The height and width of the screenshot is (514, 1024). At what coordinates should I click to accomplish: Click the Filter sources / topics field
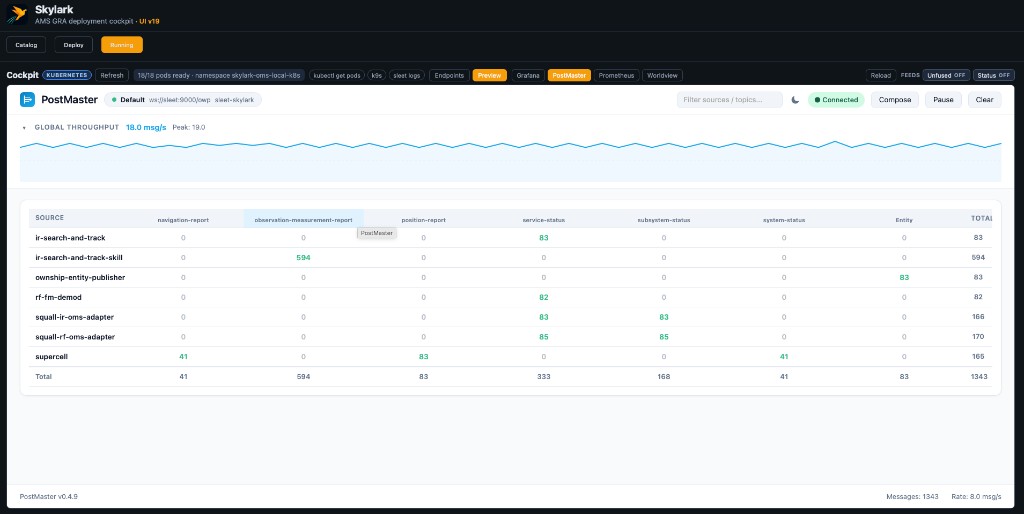tap(729, 100)
